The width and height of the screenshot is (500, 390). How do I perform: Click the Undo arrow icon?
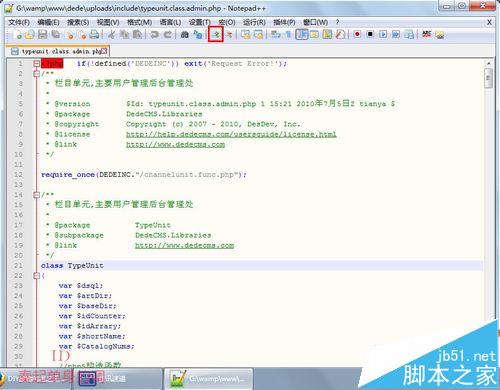point(154,34)
